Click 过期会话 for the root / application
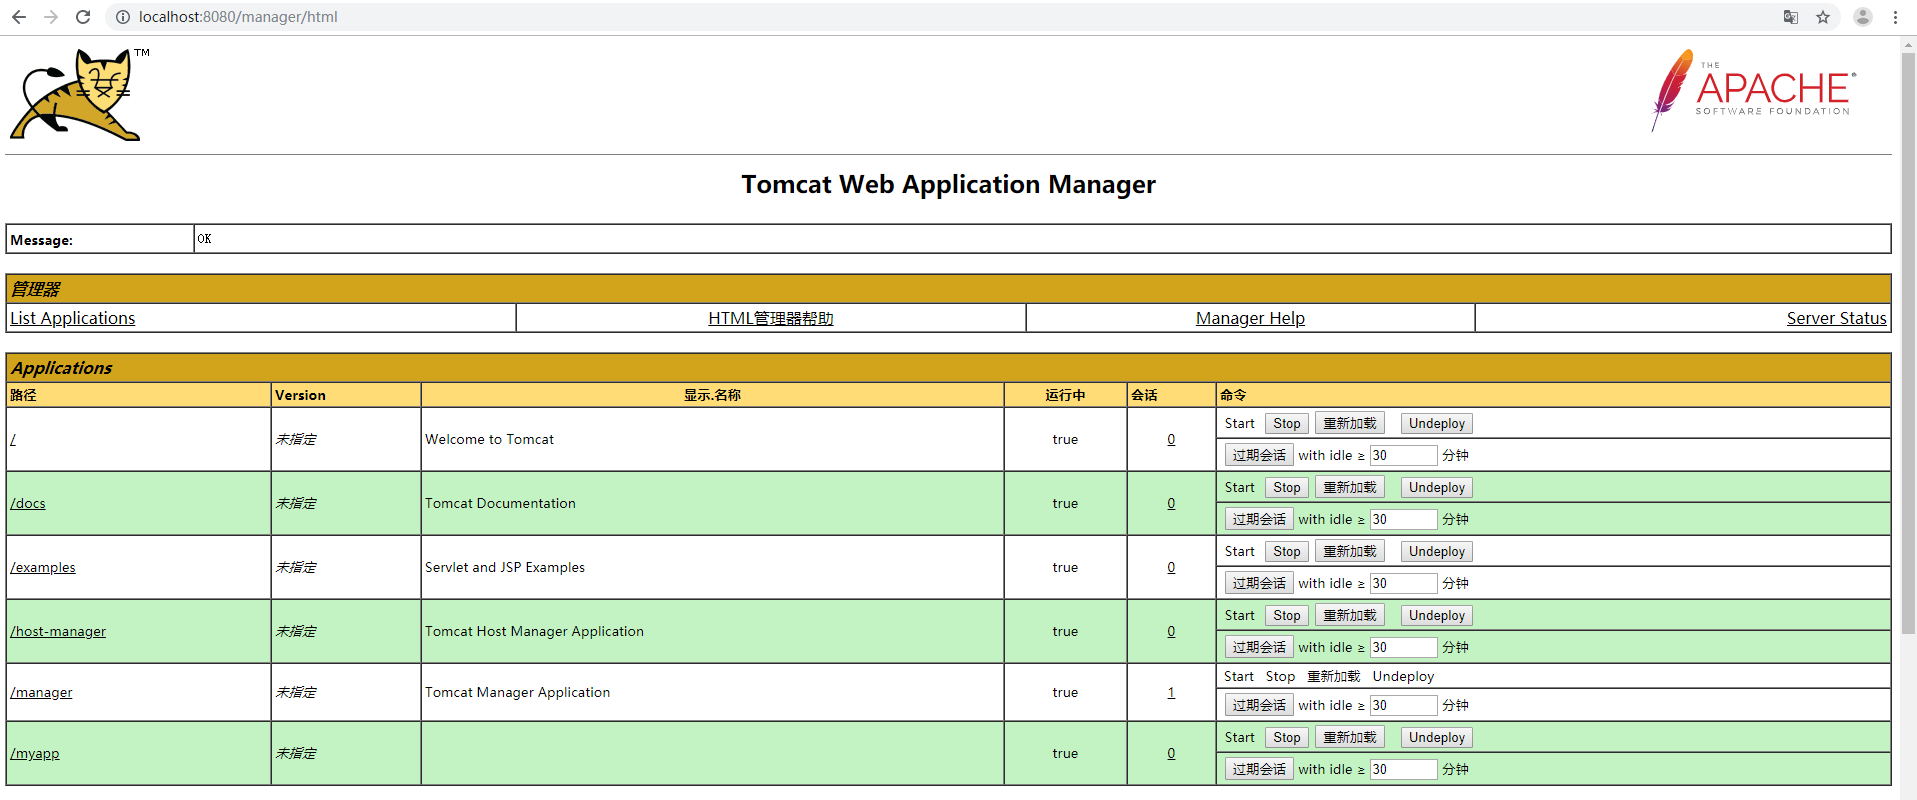1917x800 pixels. (1259, 455)
